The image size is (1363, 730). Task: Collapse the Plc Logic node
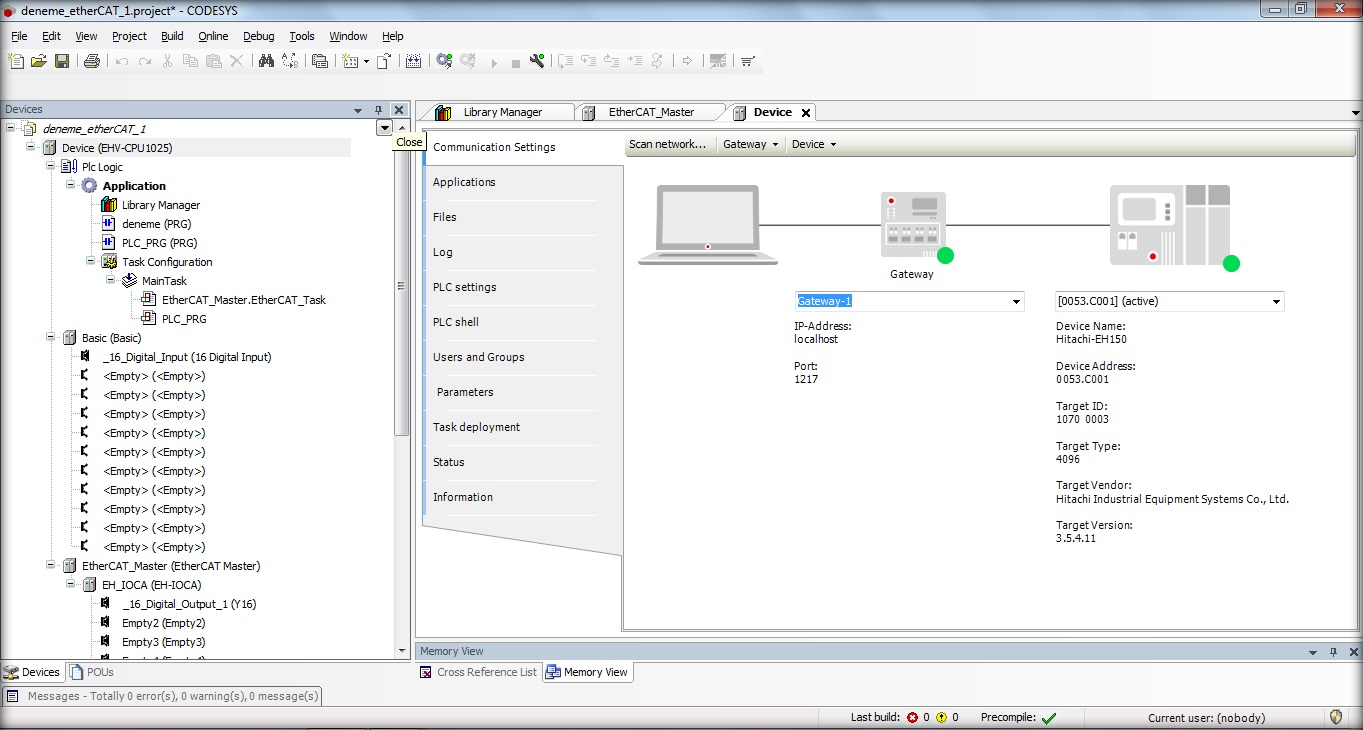point(51,166)
